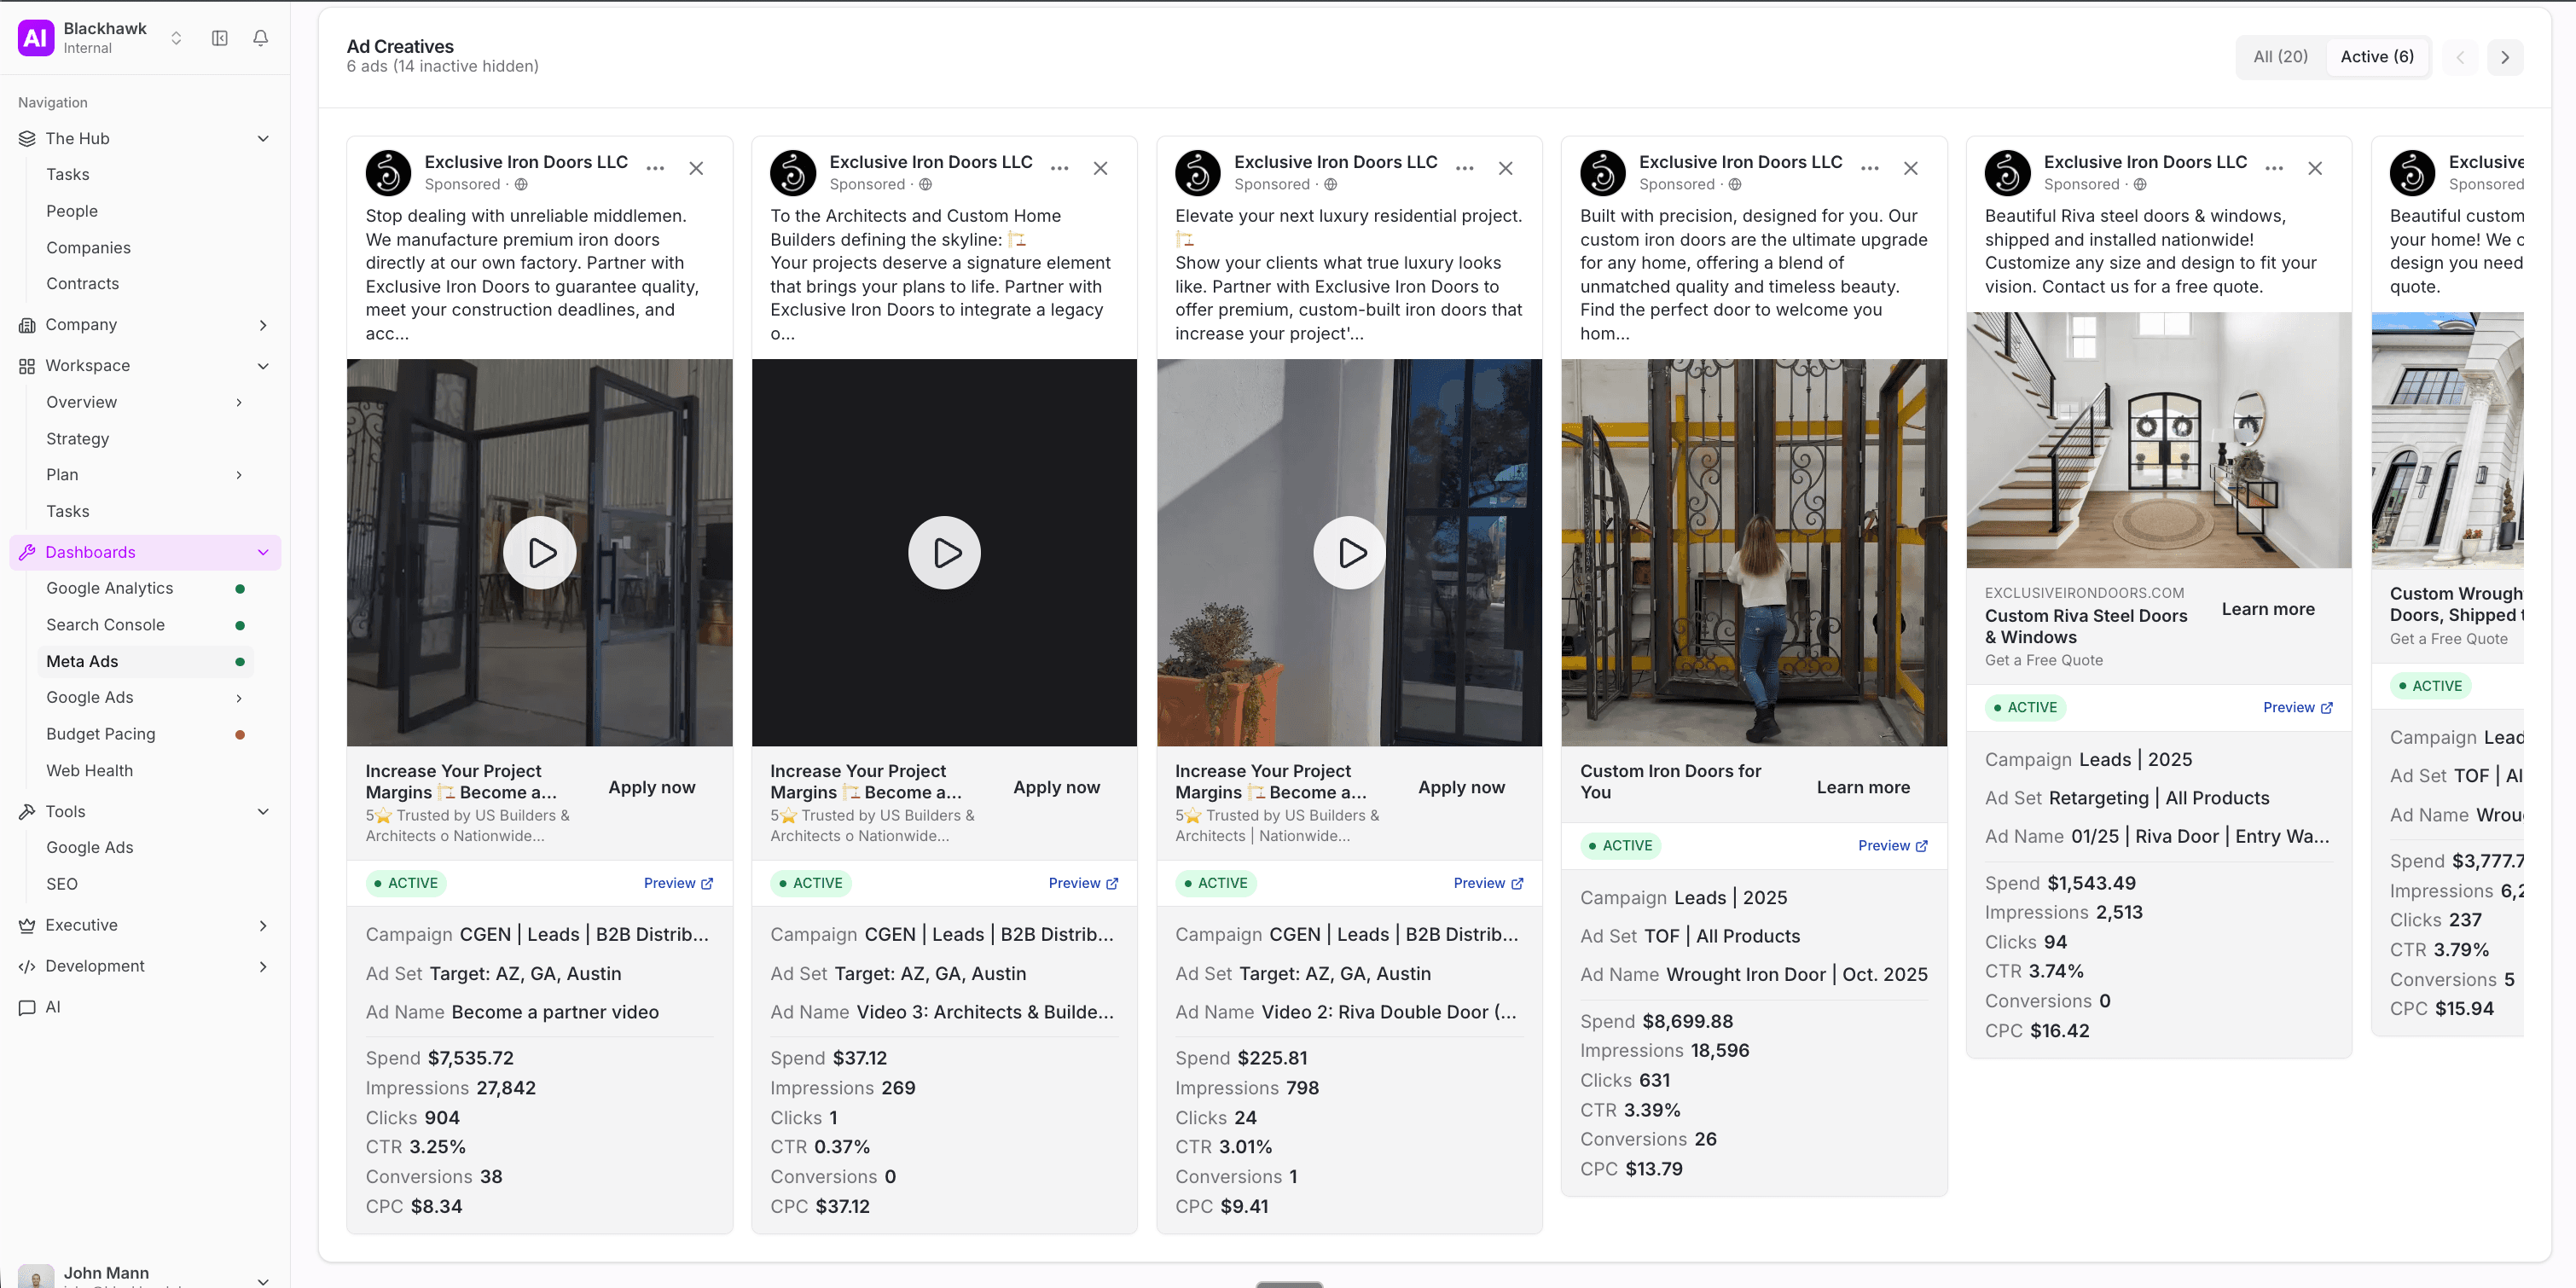Play the Video 2 Riva Double Door video
Viewport: 2576px width, 1288px height.
[x=1350, y=553]
